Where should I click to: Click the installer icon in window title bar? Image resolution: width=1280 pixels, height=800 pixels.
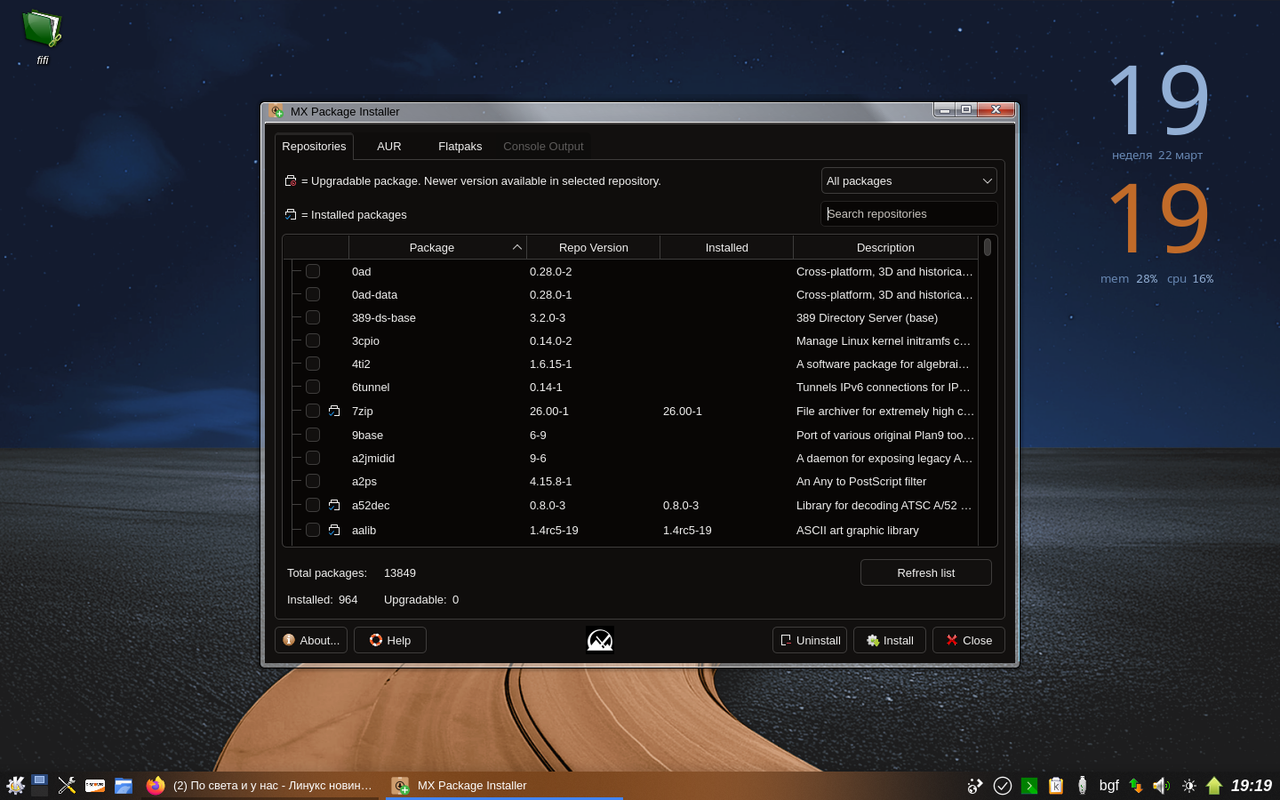(x=277, y=111)
